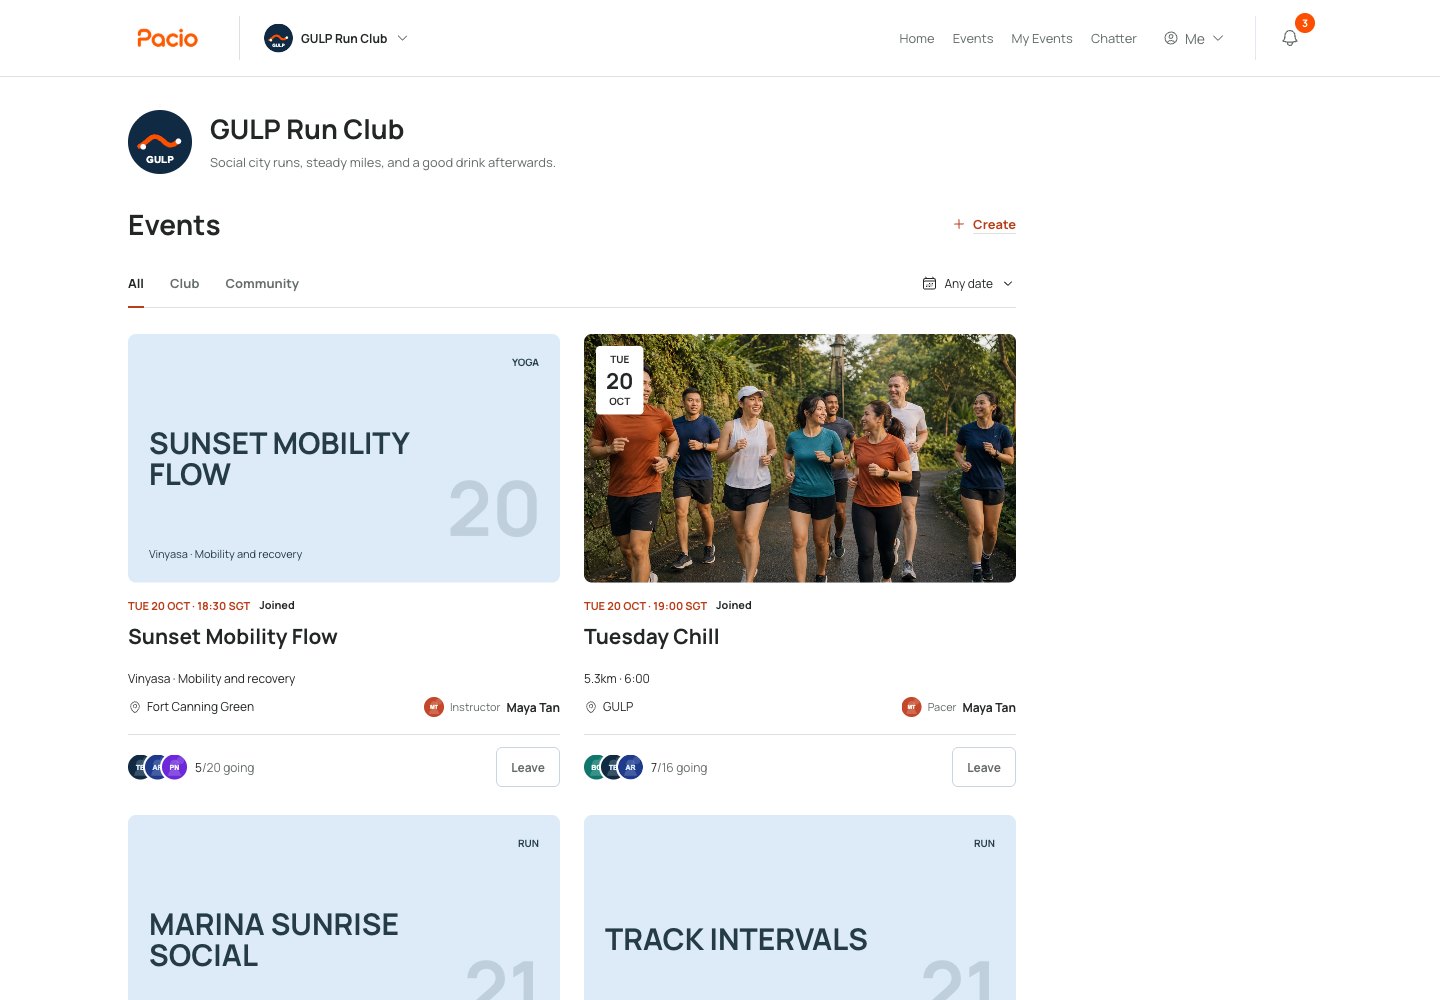This screenshot has height=1000, width=1440.
Task: Click location pin beside GULP venue
Action: (x=591, y=707)
